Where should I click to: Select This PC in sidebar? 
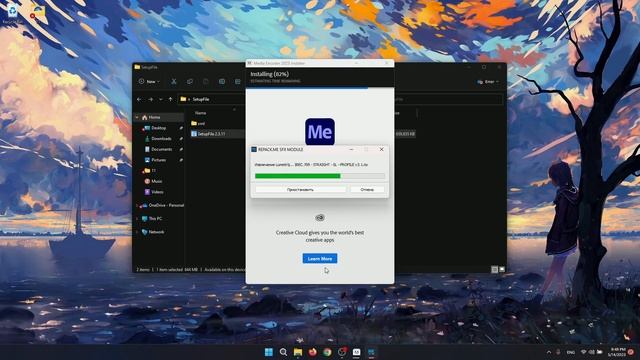(155, 219)
